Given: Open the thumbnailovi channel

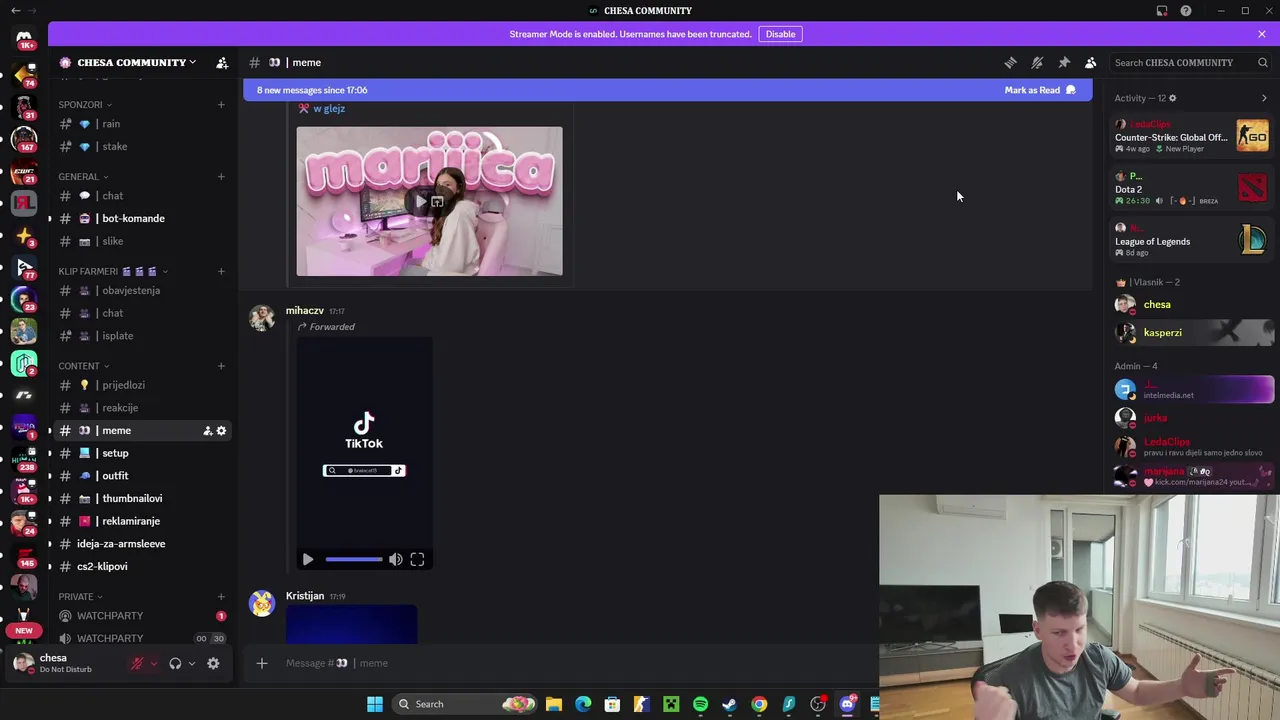Looking at the screenshot, I should 143,498.
